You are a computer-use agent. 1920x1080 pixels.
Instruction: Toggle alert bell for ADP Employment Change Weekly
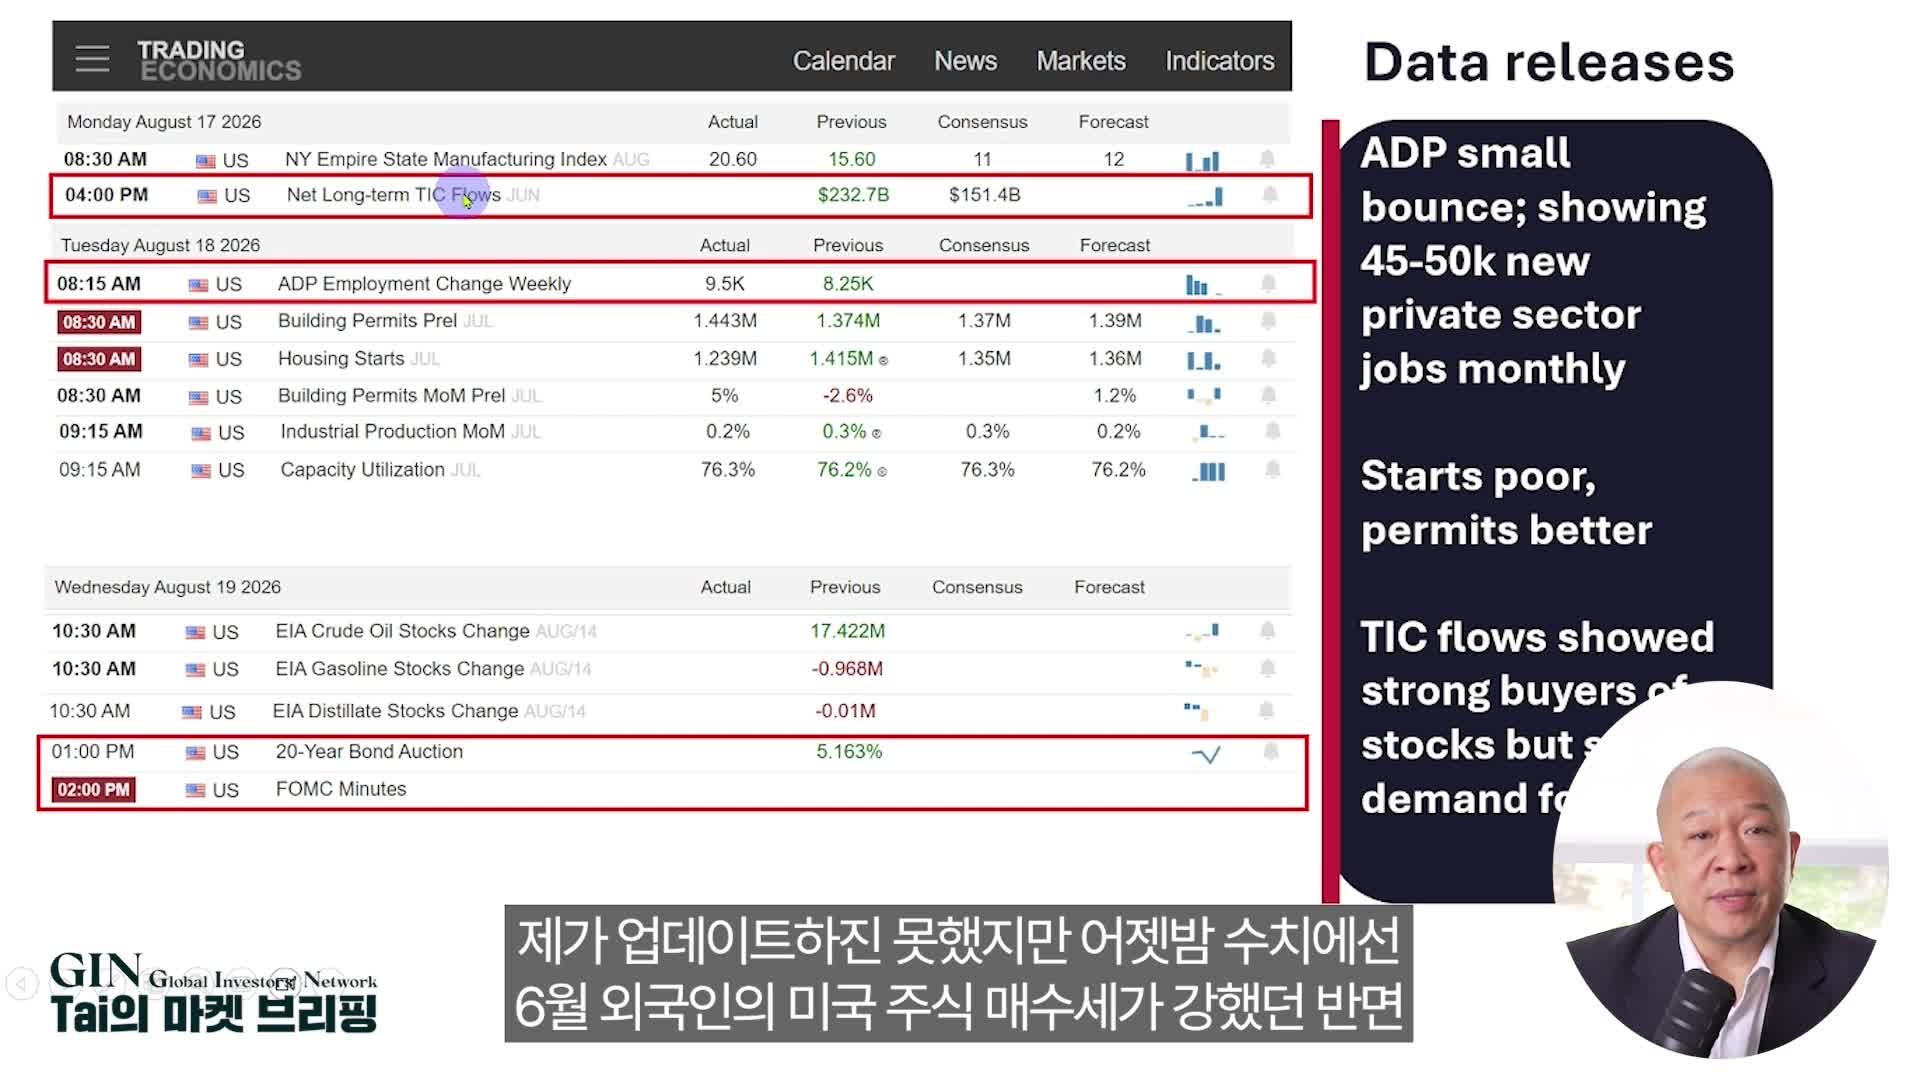click(x=1268, y=284)
